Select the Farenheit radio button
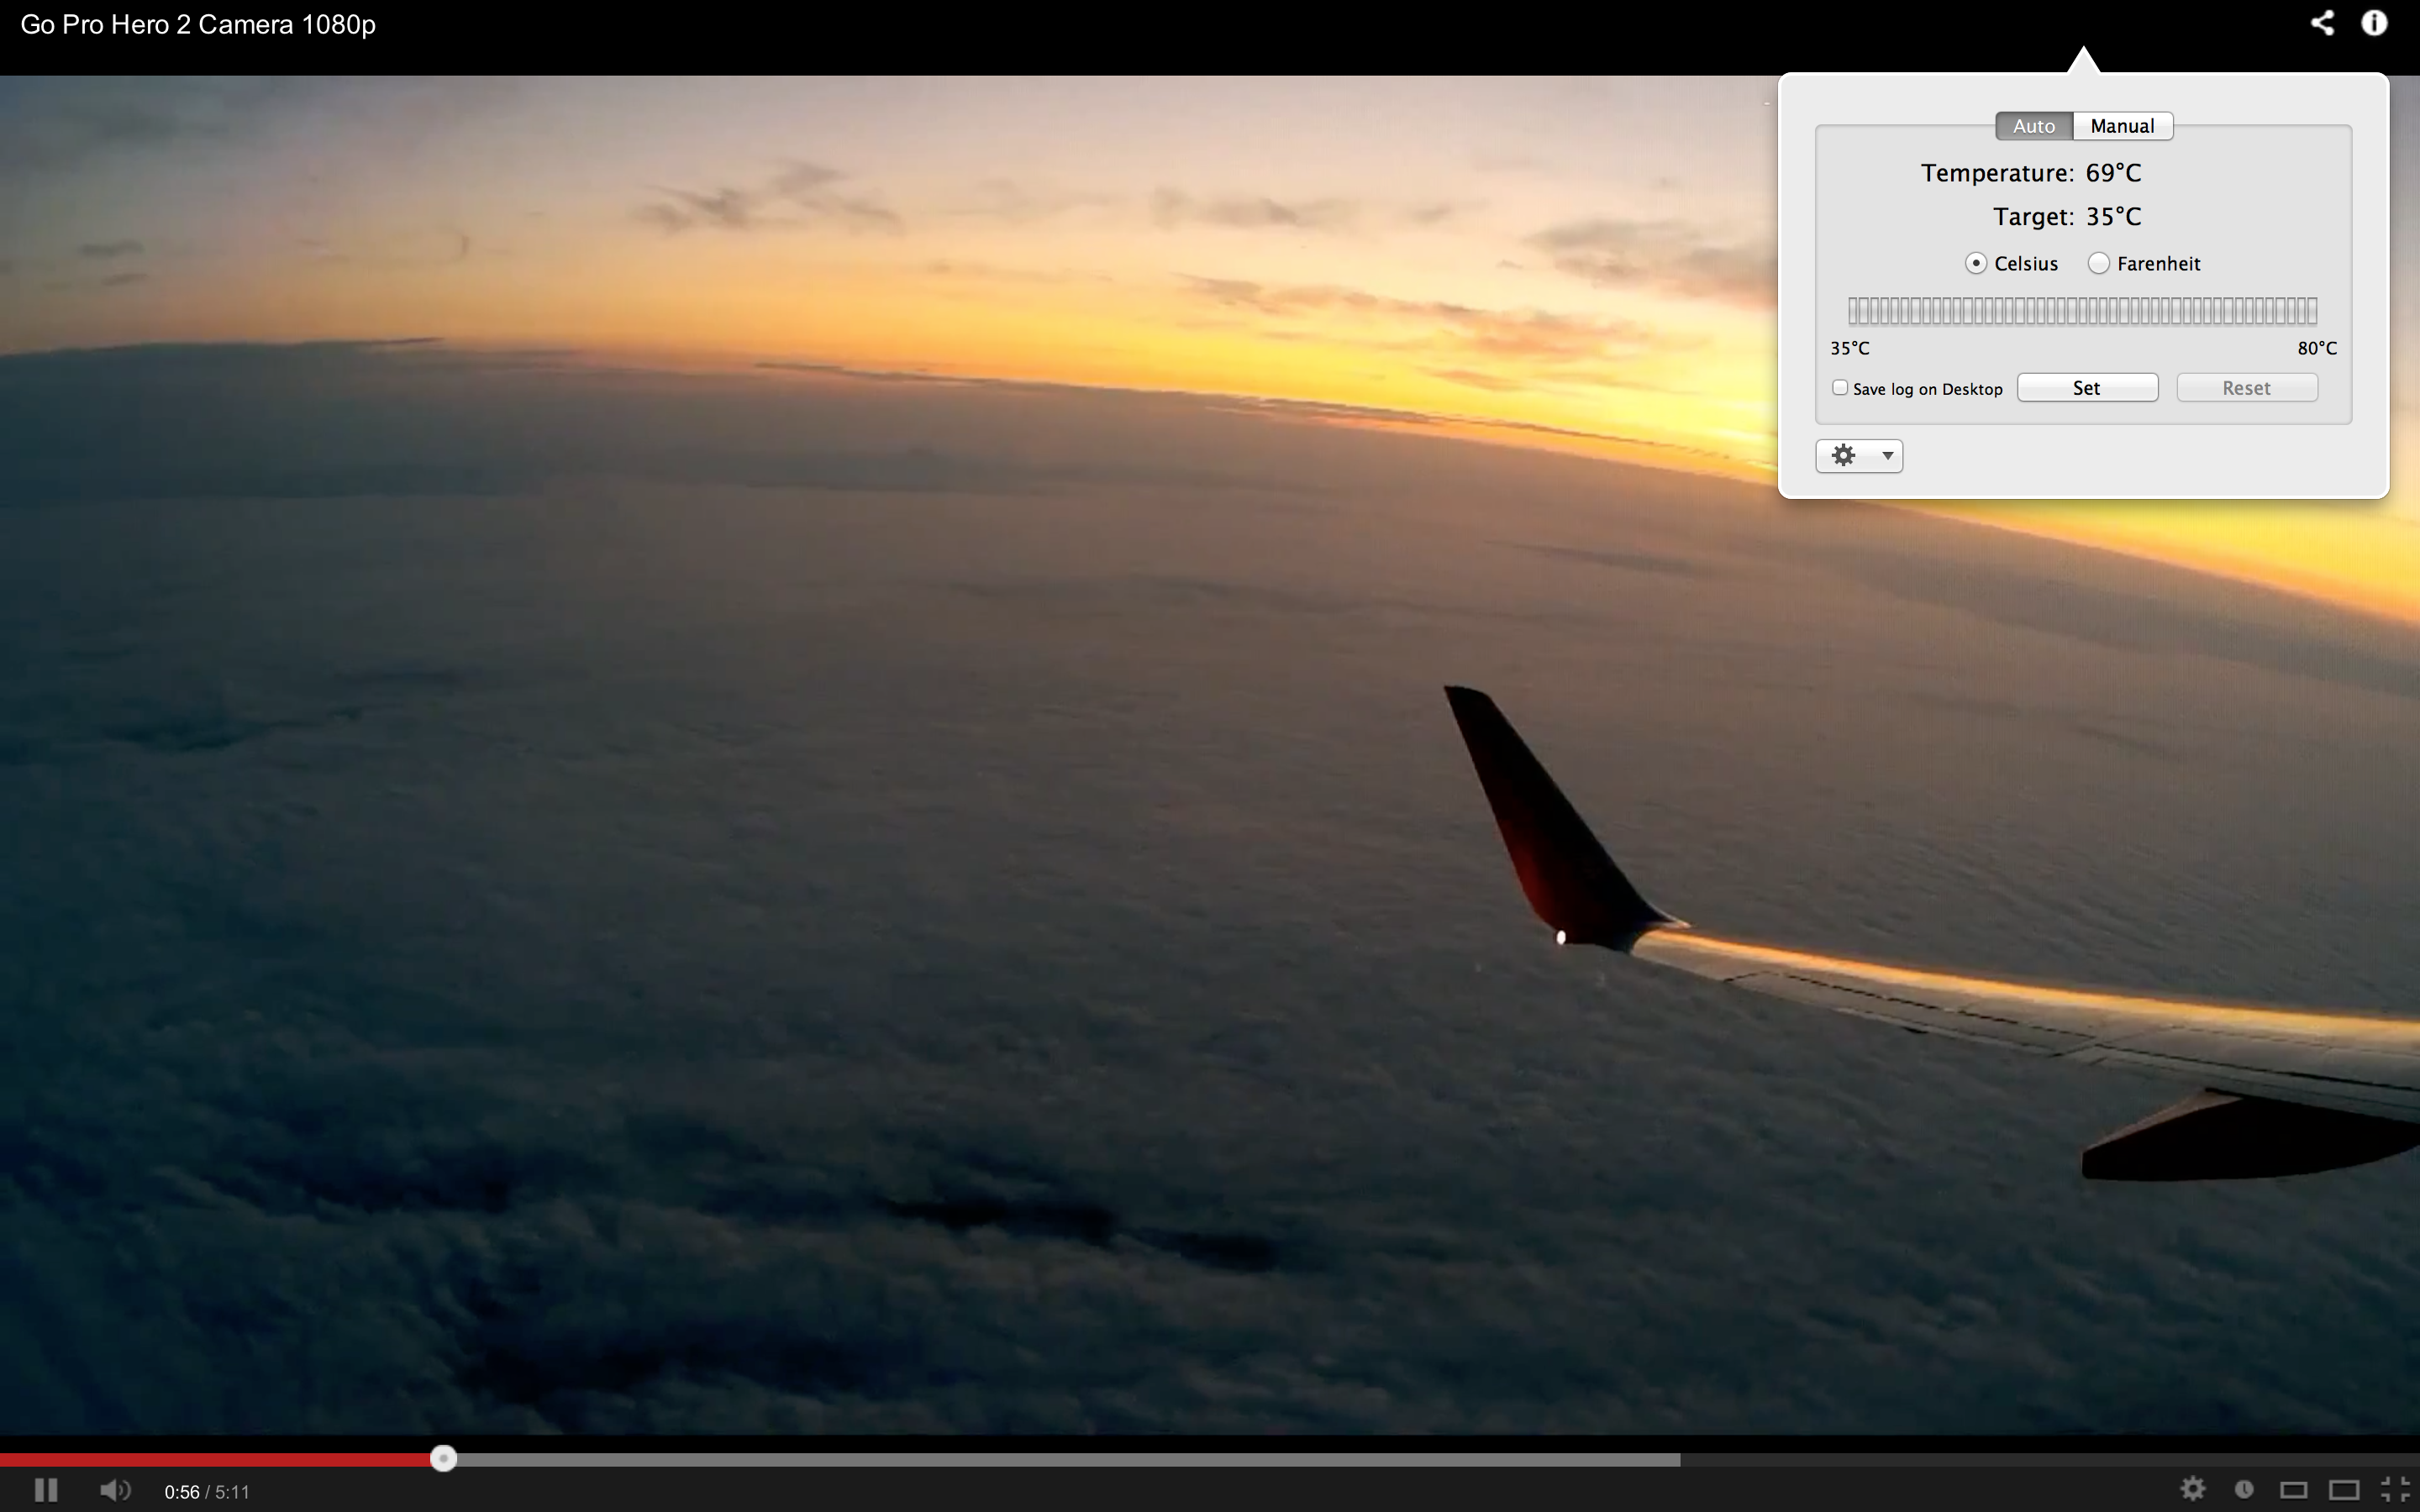Screen dimensions: 2420x1512 (x=2099, y=263)
